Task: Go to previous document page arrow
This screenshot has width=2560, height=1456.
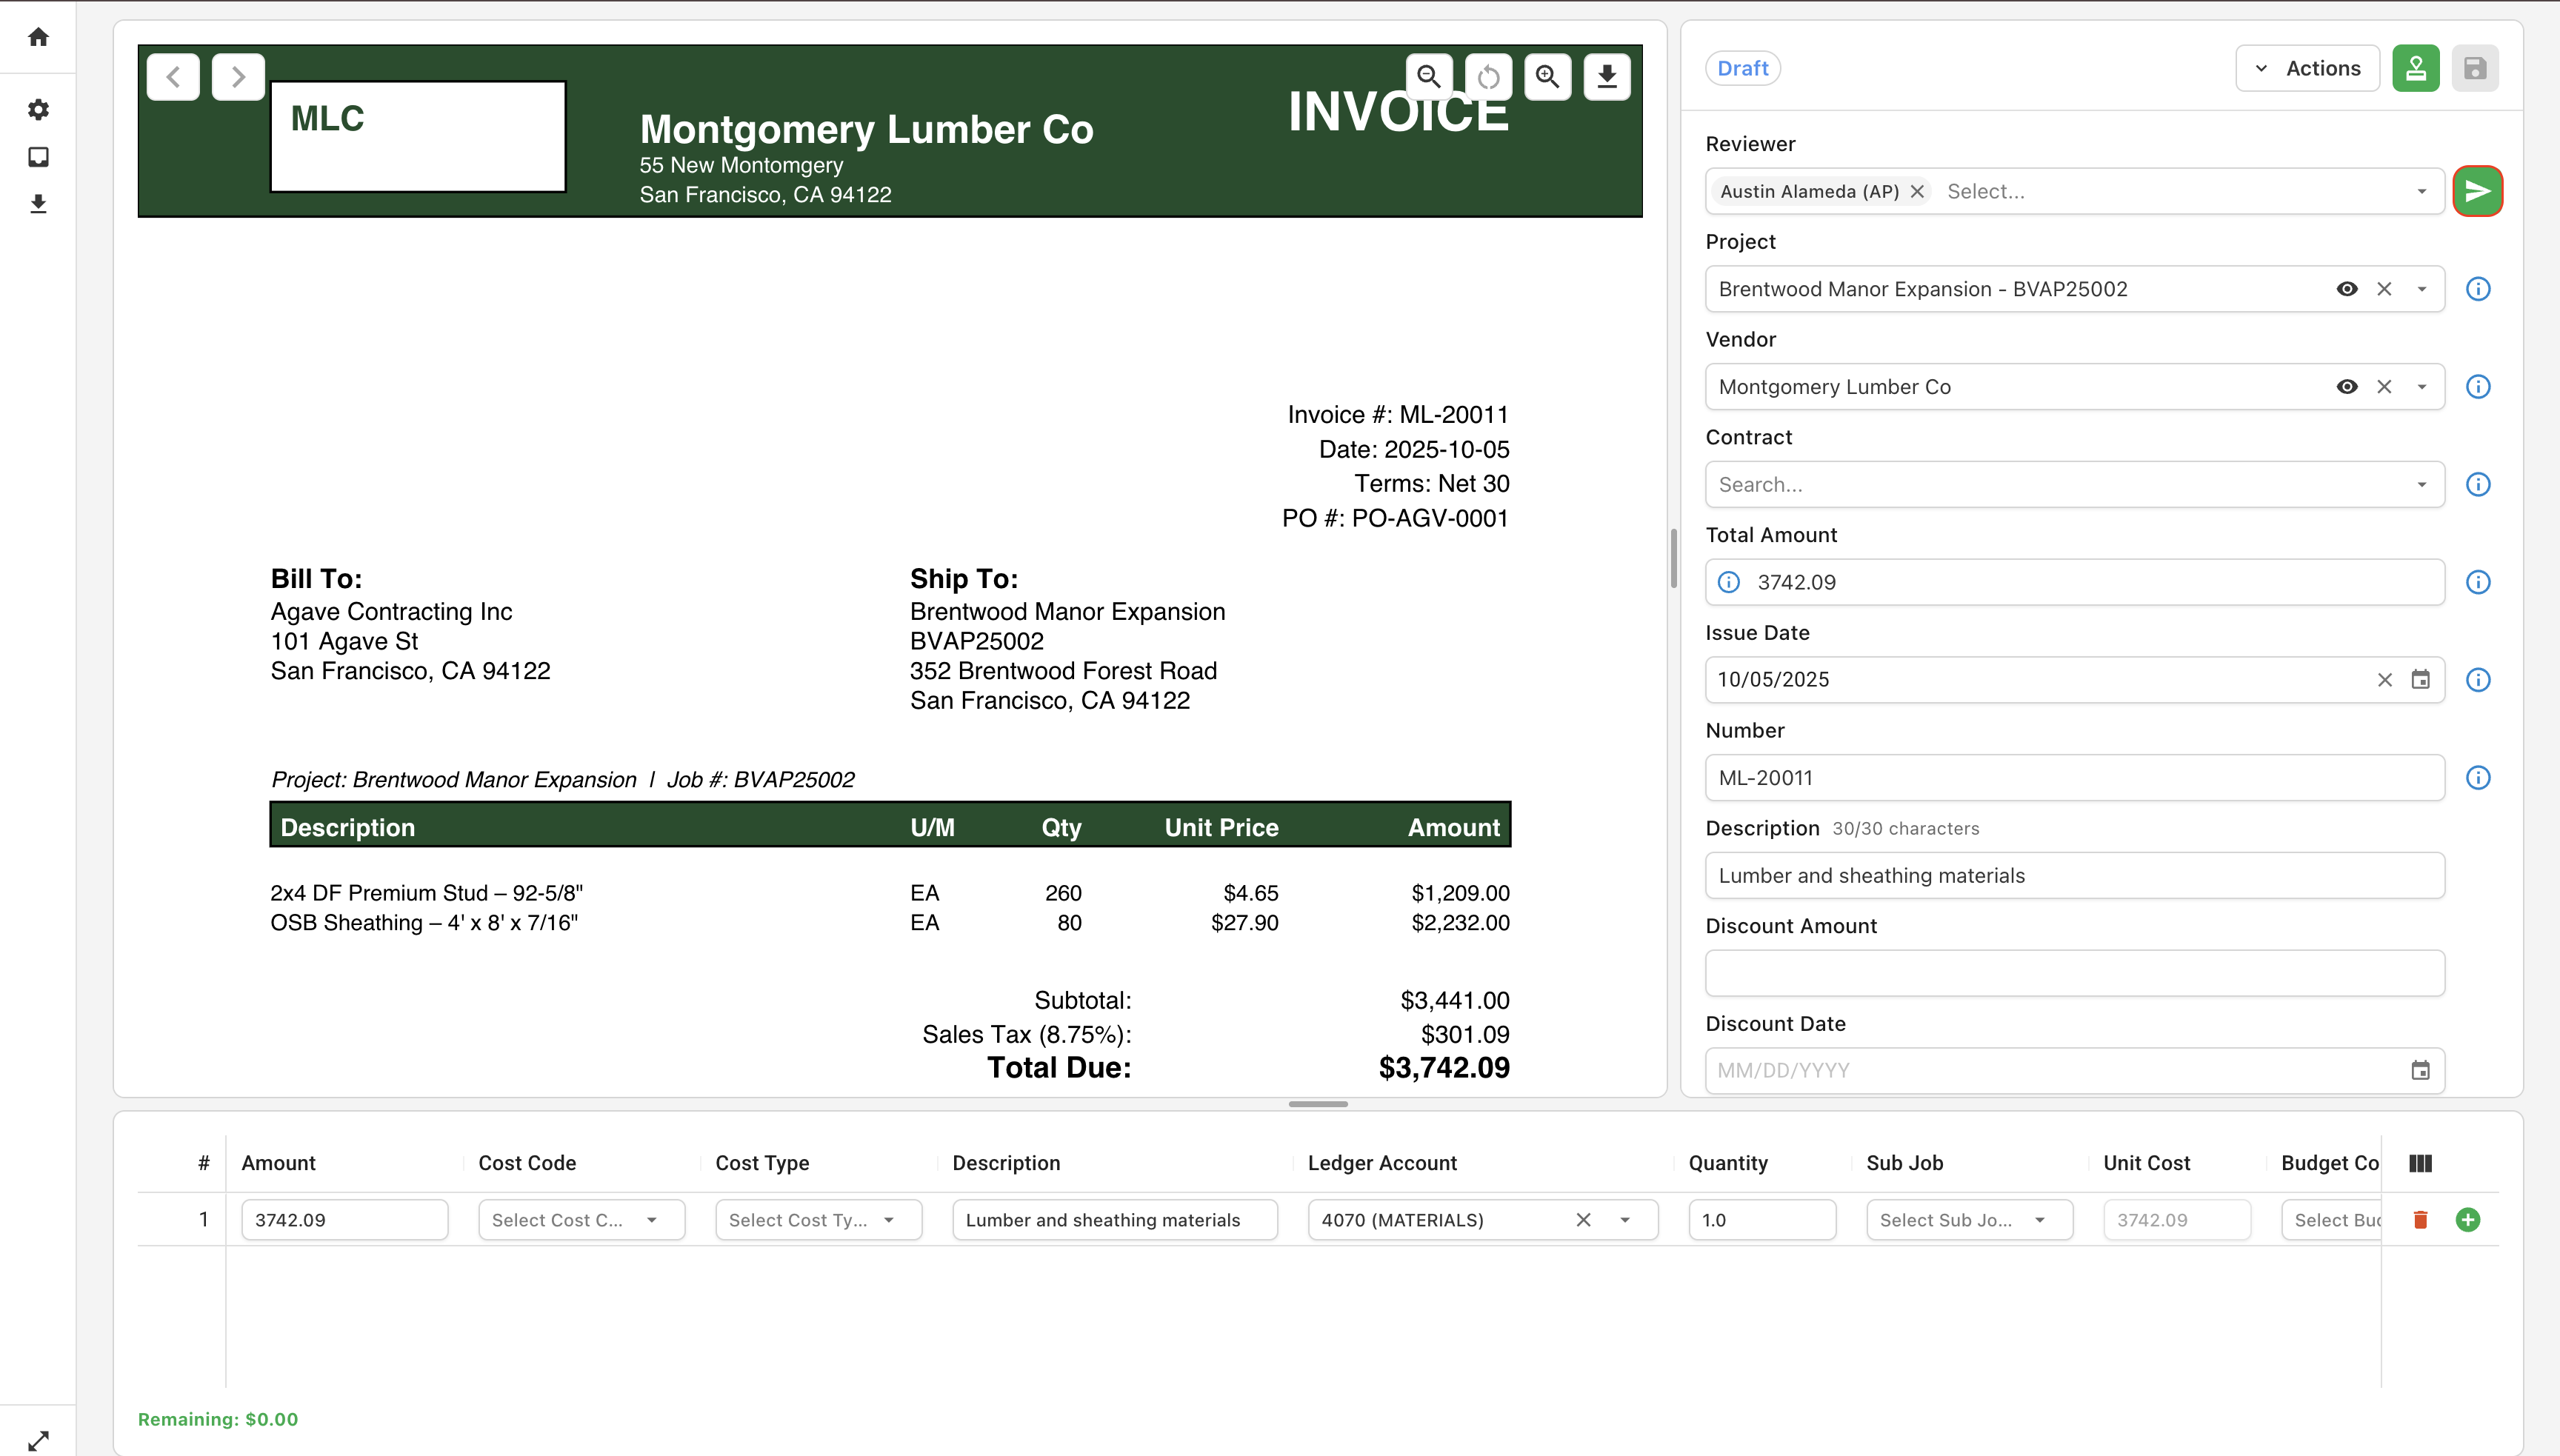Action: pos(173,77)
